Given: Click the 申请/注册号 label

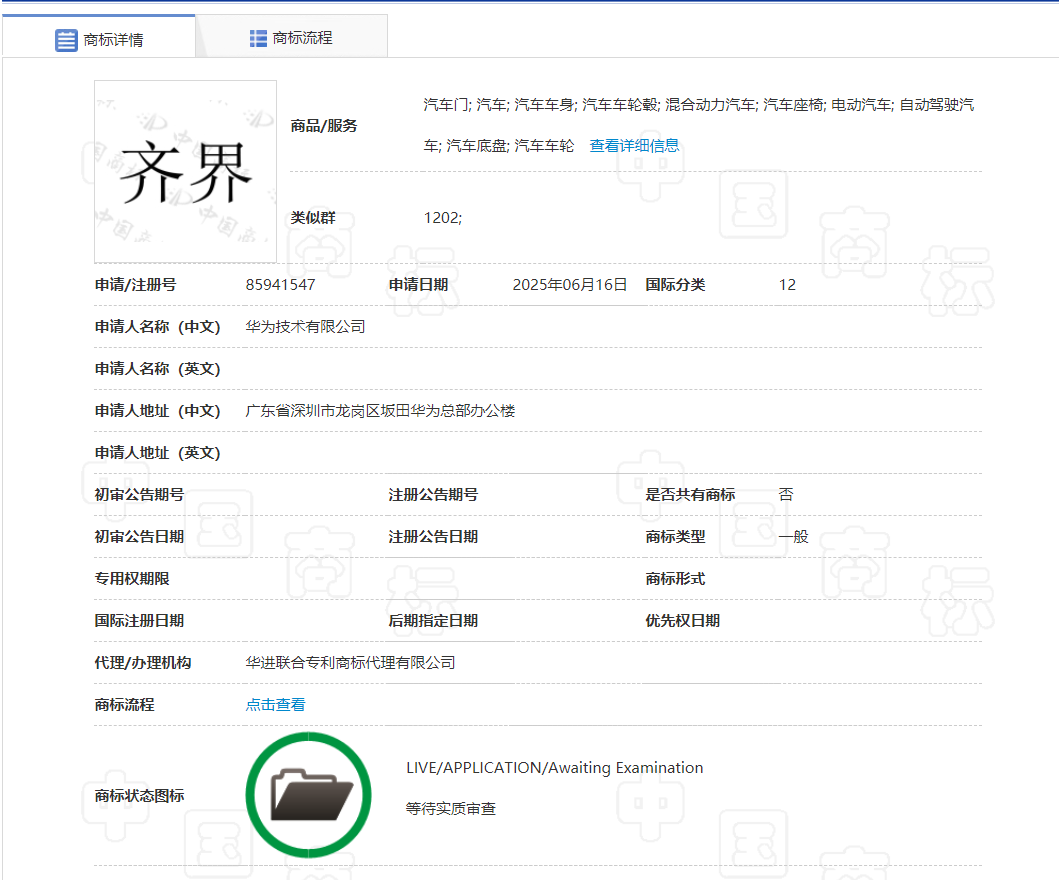Looking at the screenshot, I should tap(135, 285).
